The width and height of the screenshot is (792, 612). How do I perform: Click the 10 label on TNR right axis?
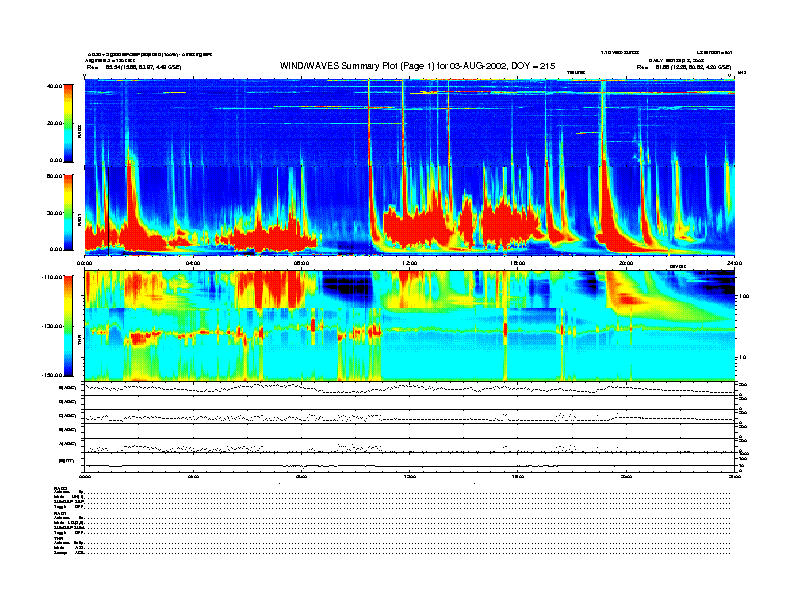click(744, 357)
